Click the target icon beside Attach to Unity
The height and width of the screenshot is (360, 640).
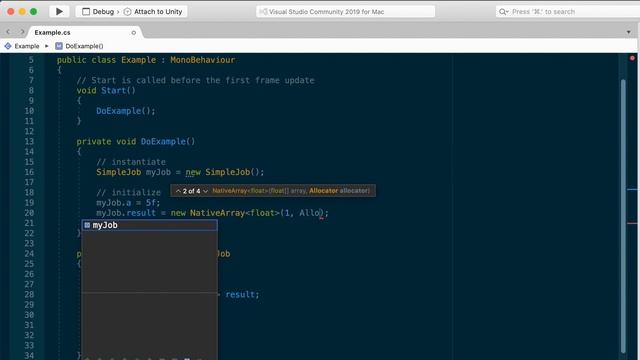(127, 12)
